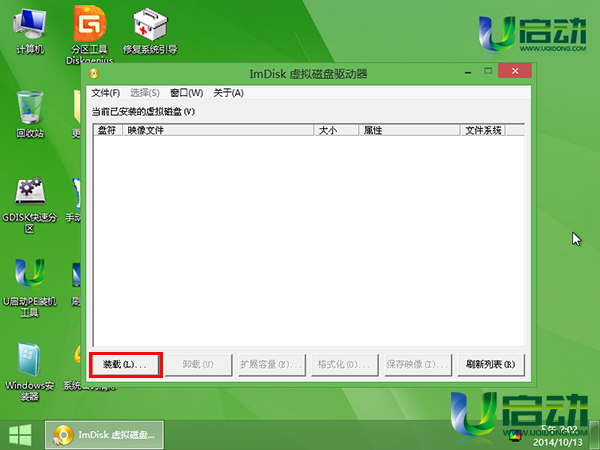Open the 窗口(W) menu

pyautogui.click(x=186, y=93)
